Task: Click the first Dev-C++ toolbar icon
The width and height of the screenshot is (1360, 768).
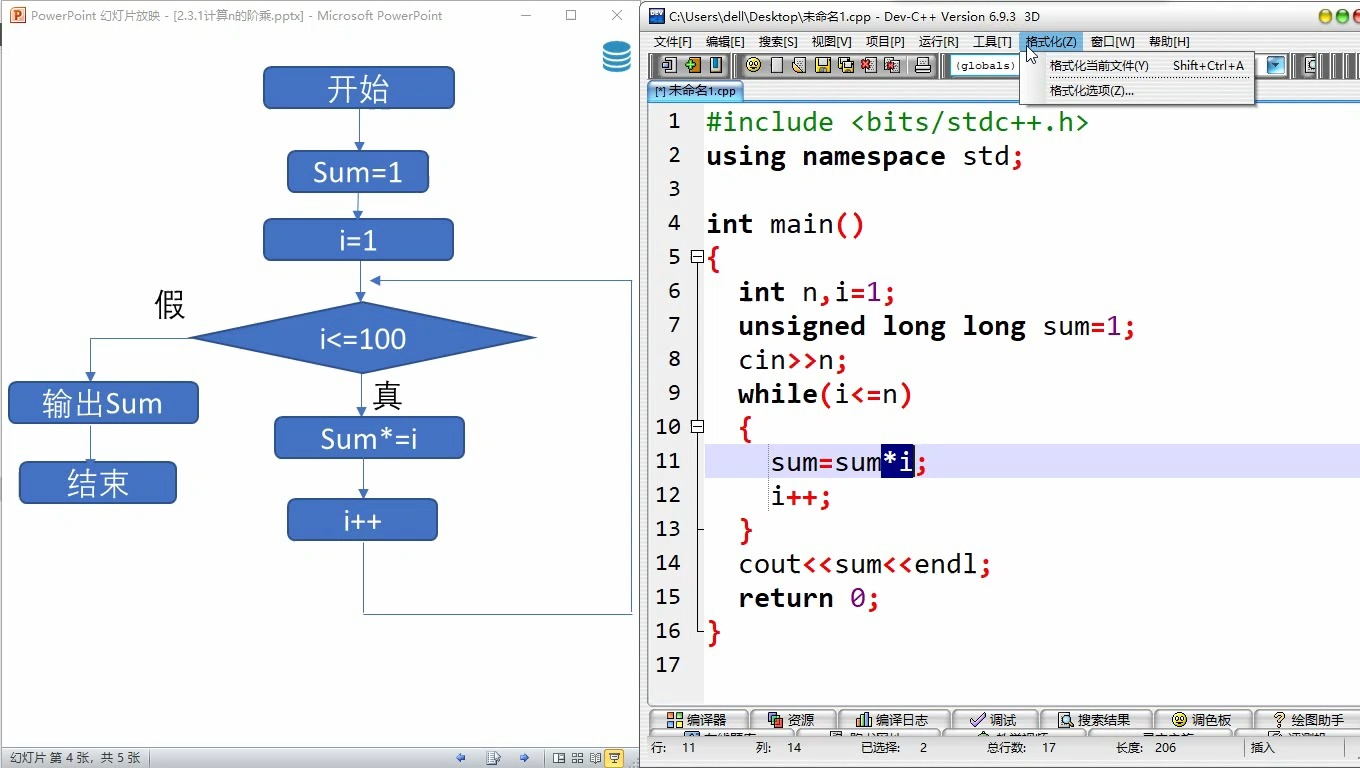Action: (669, 65)
